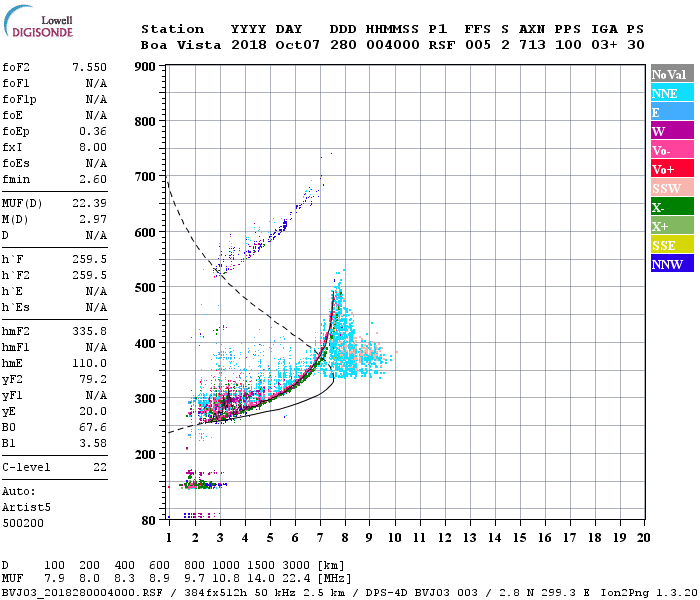700x600 pixels.
Task: Click the fxI value 8.00
Action: click(x=93, y=147)
